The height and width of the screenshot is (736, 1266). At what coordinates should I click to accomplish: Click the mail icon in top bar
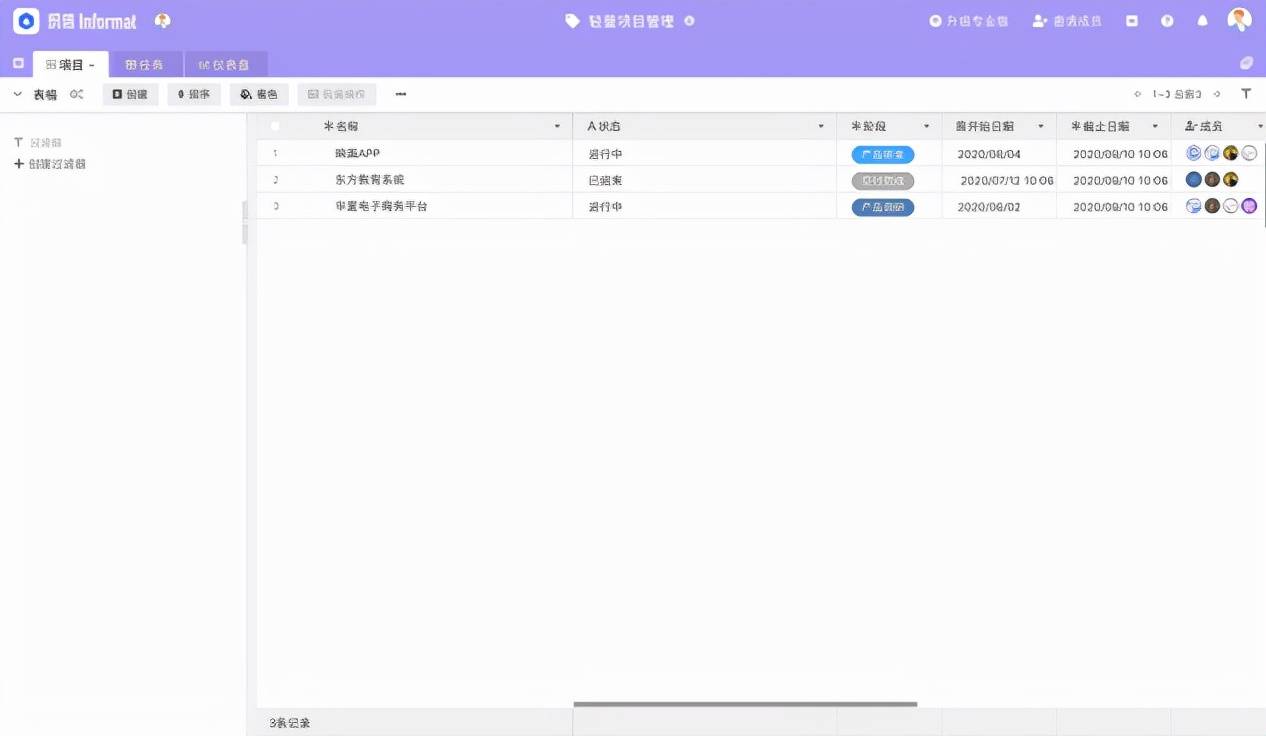tap(1132, 20)
